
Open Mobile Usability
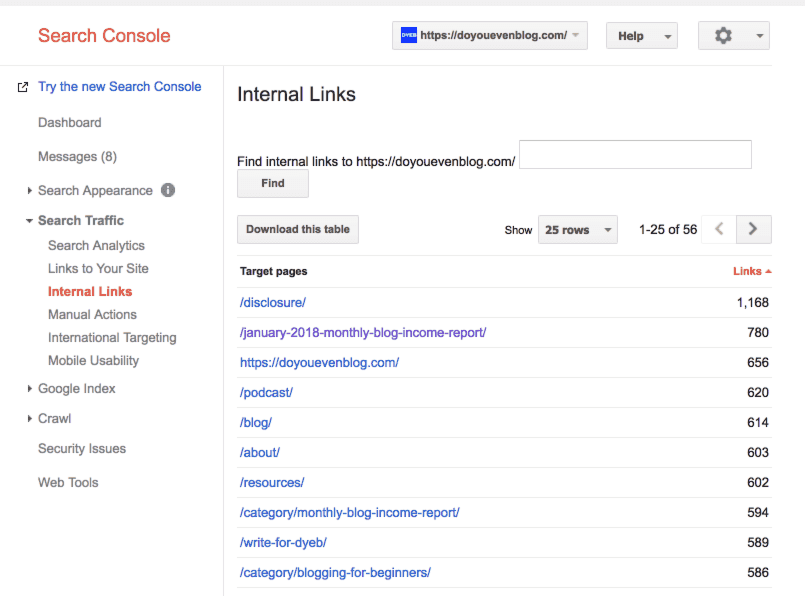93,360
